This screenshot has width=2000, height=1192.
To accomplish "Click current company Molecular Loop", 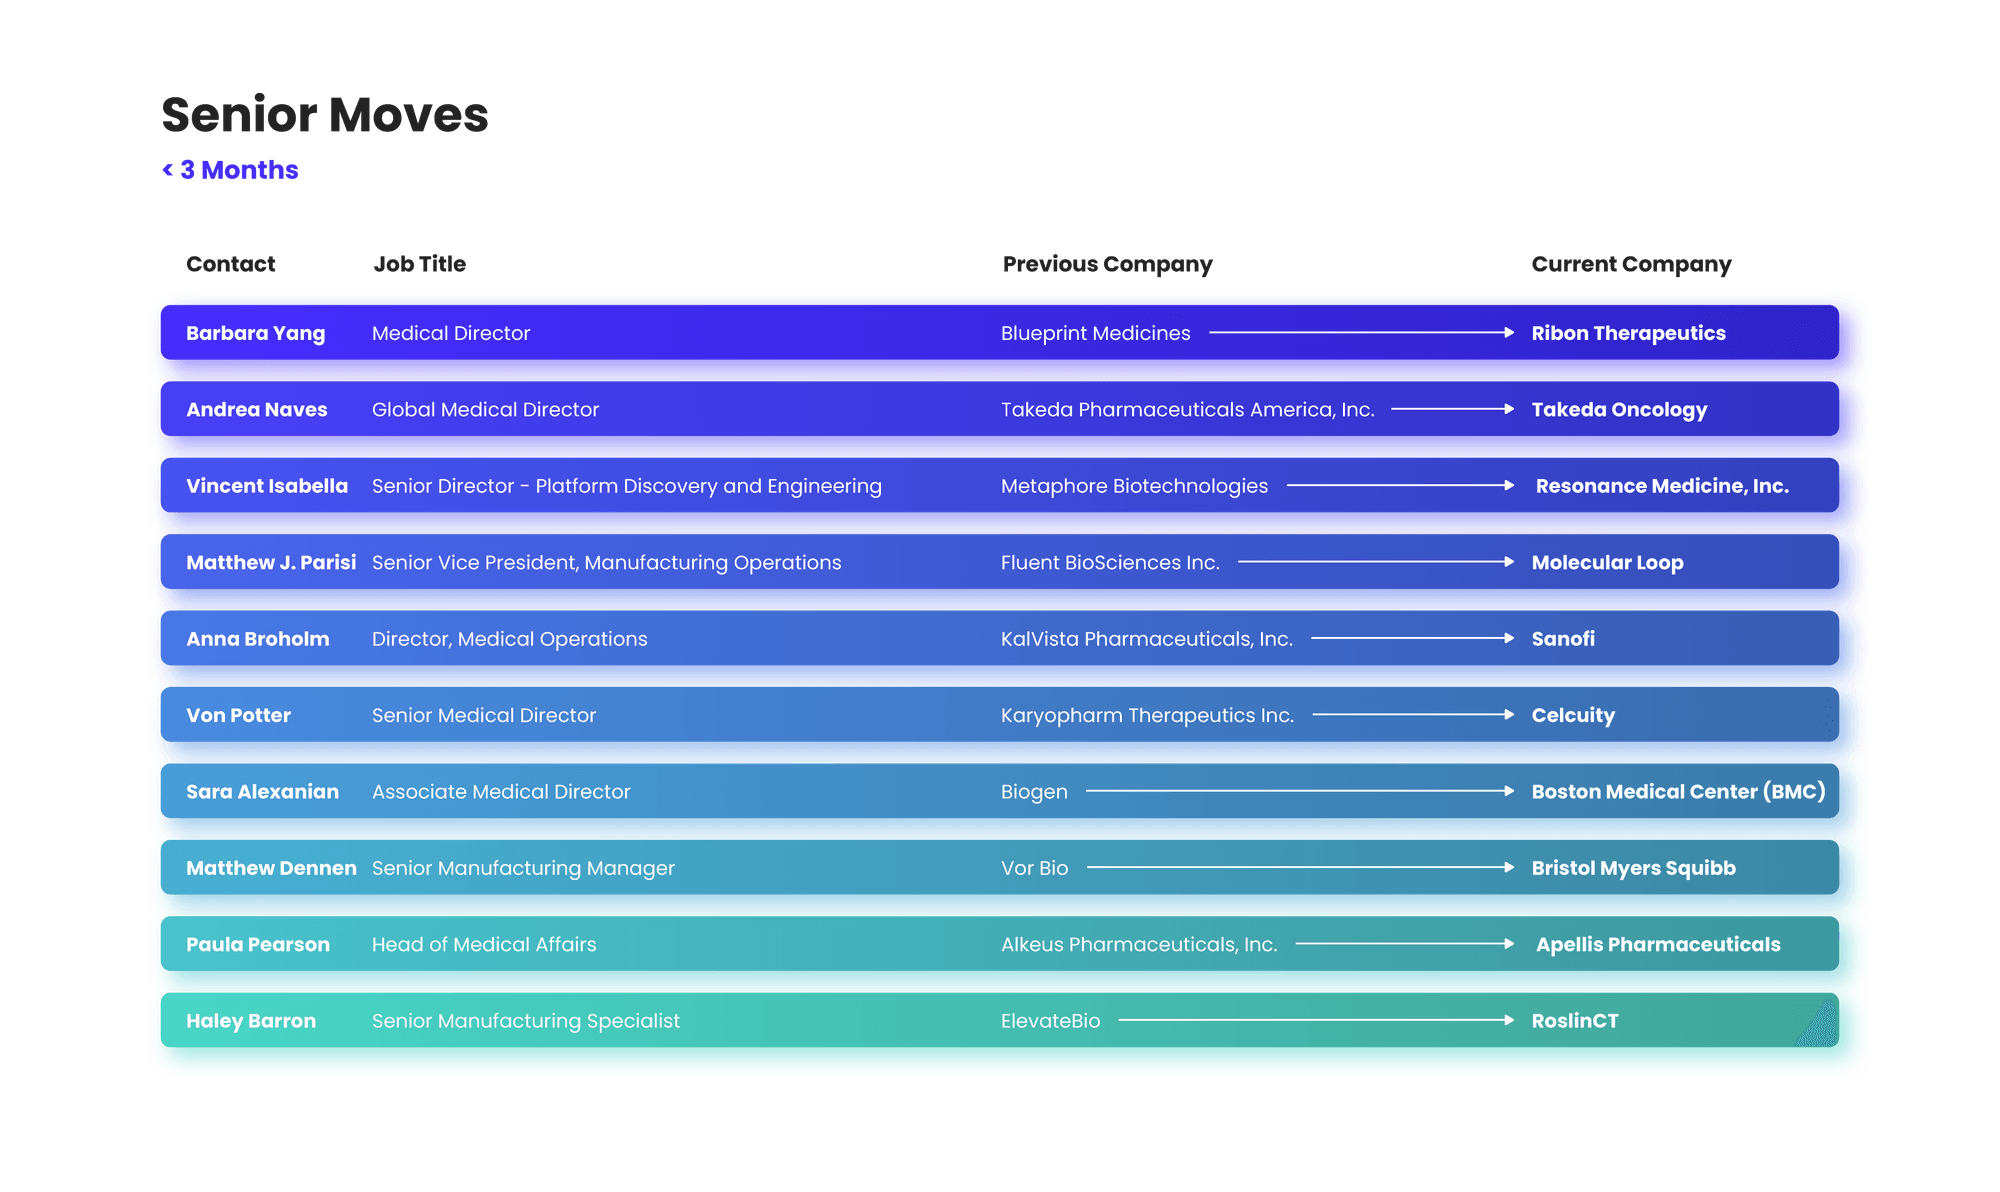I will [x=1607, y=562].
